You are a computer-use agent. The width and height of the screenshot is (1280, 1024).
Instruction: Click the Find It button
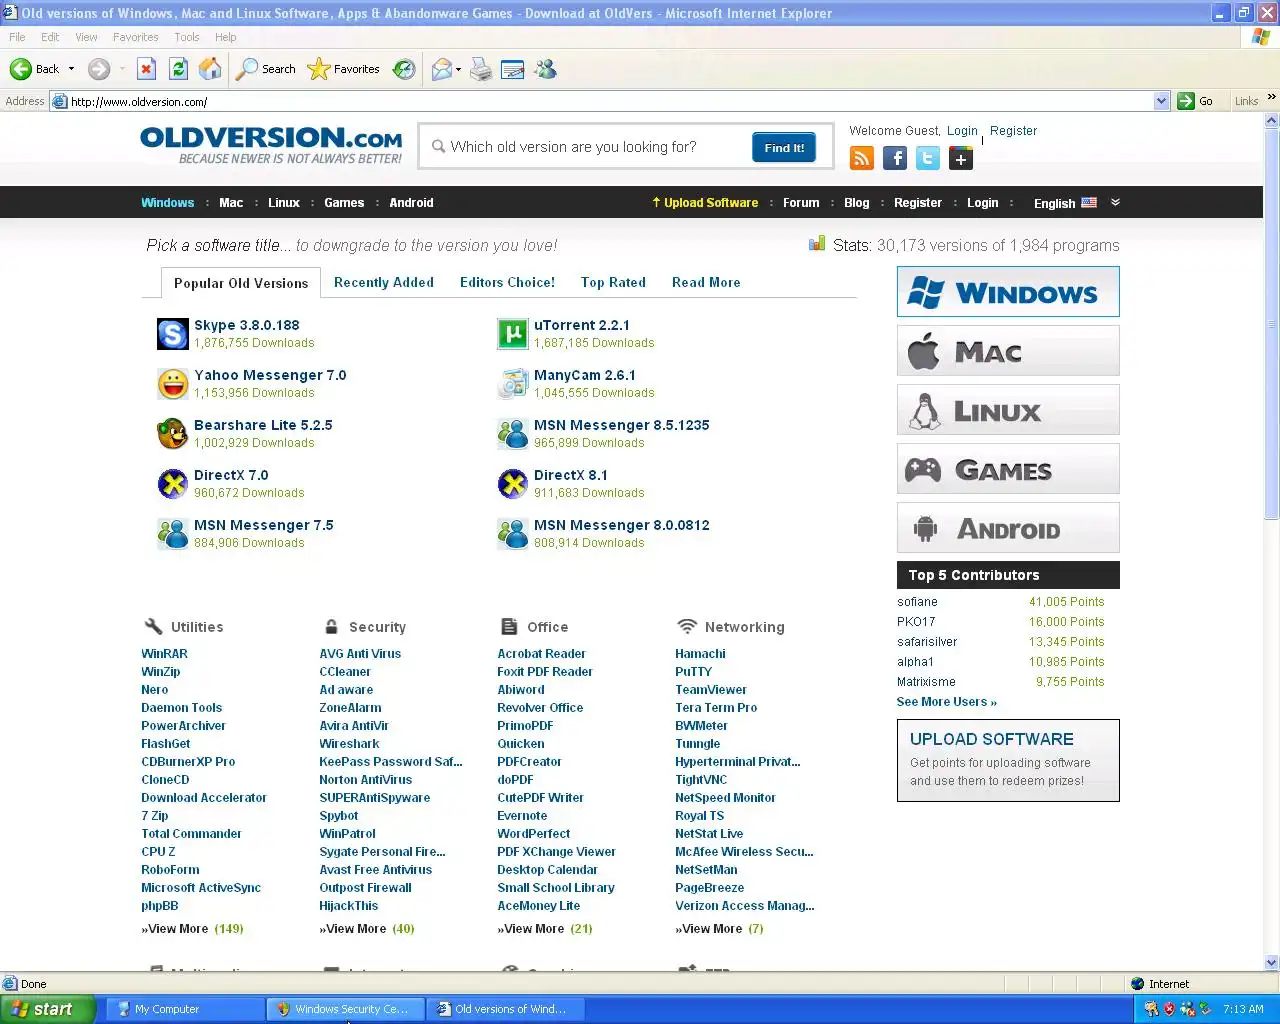[x=784, y=147]
